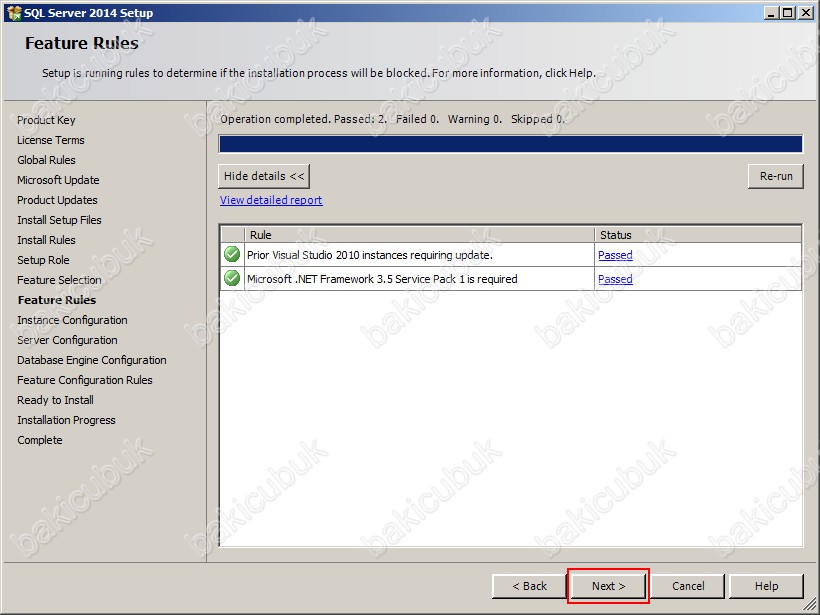Viewport: 820px width, 615px height.
Task: Collapse rules list with Hide details button
Action: coord(264,176)
